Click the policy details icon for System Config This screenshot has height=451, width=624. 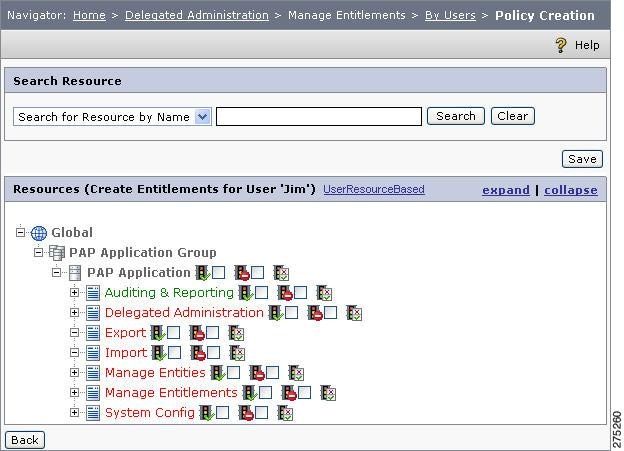point(285,413)
